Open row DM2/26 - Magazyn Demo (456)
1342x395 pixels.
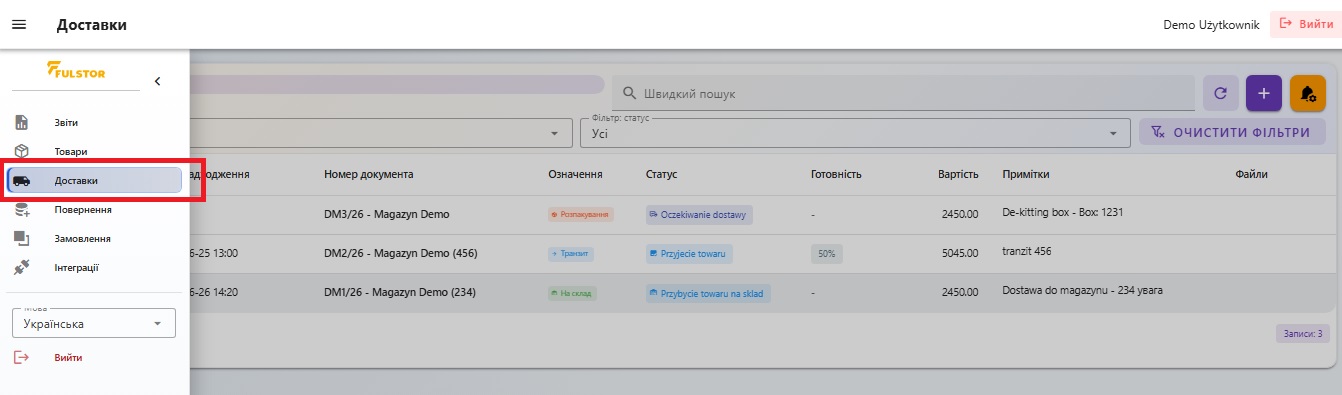pyautogui.click(x=400, y=253)
